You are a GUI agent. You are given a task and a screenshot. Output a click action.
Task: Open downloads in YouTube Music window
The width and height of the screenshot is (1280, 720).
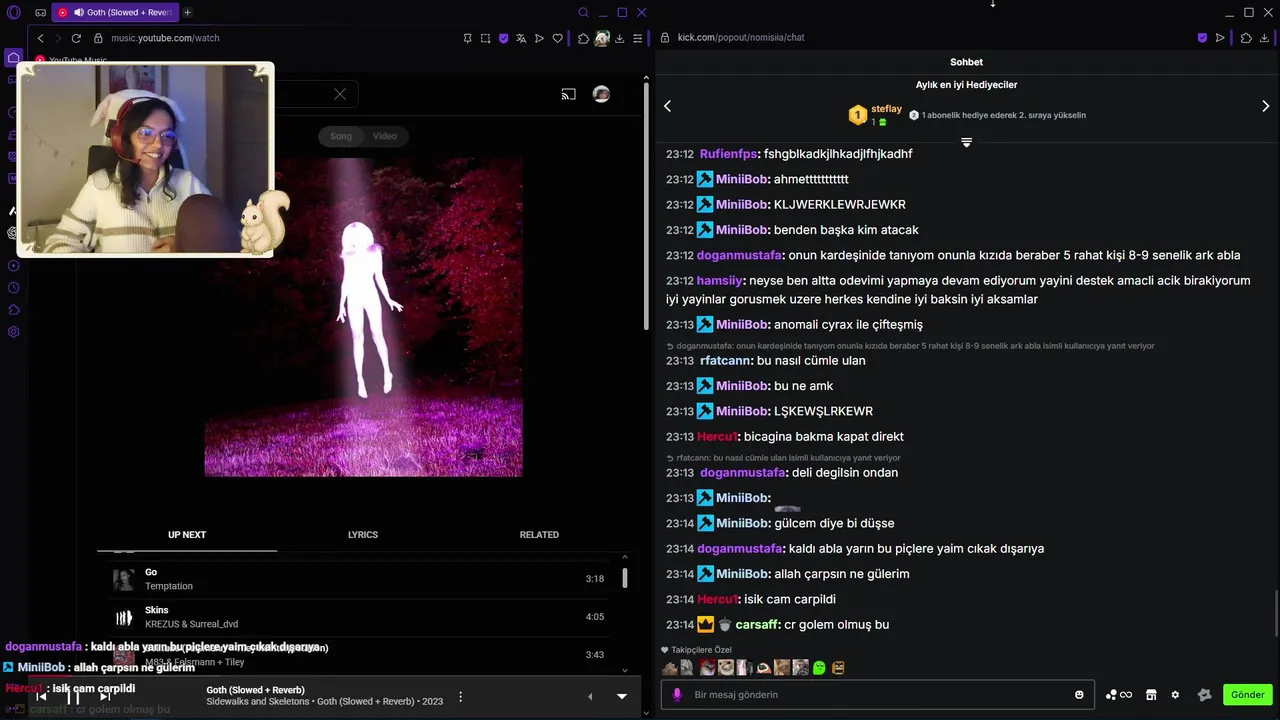click(620, 38)
